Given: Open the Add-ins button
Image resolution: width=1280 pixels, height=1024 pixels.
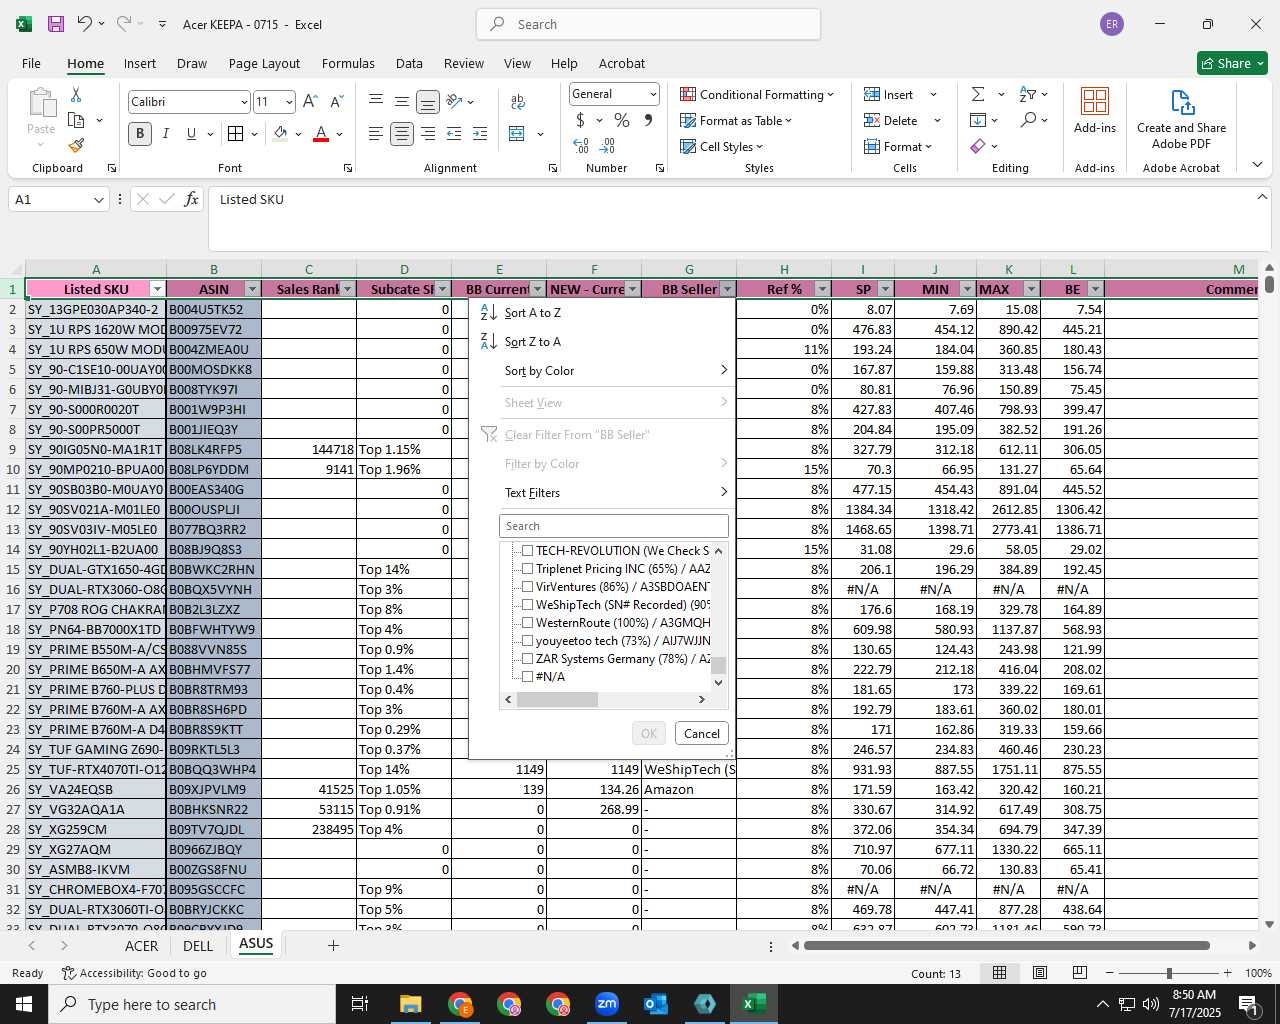Looking at the screenshot, I should [x=1095, y=110].
